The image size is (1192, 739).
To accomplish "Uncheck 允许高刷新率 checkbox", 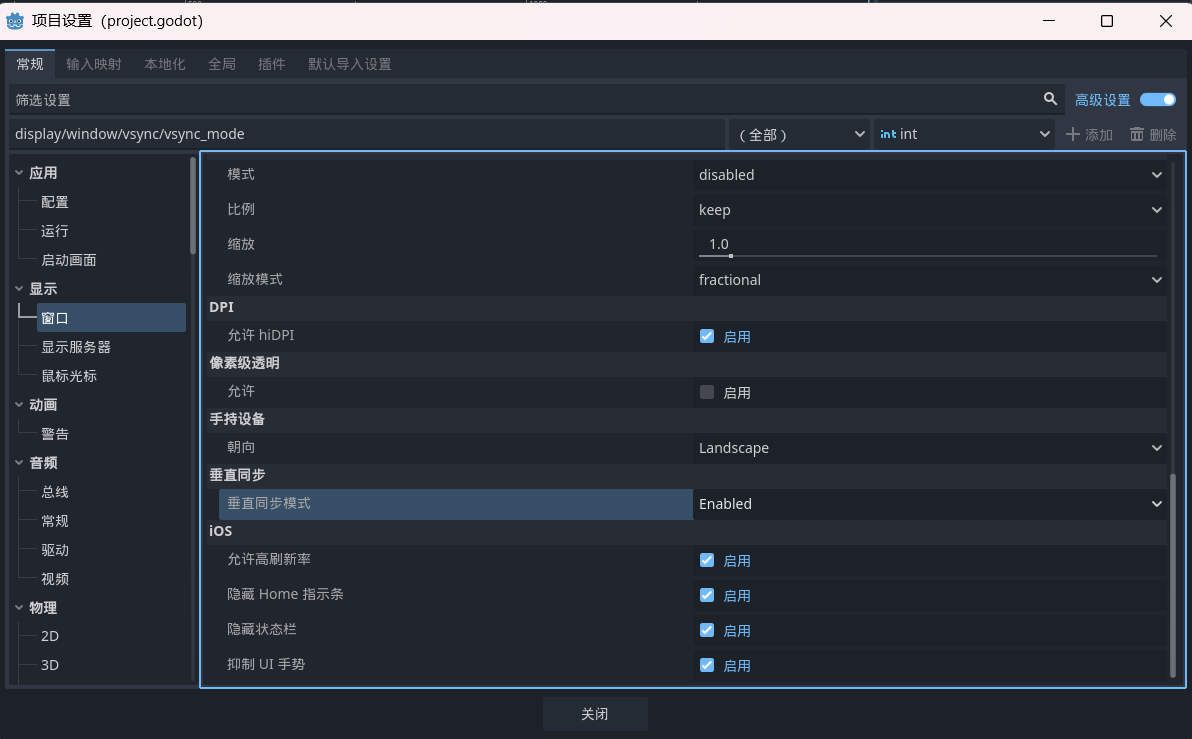I will pyautogui.click(x=707, y=560).
